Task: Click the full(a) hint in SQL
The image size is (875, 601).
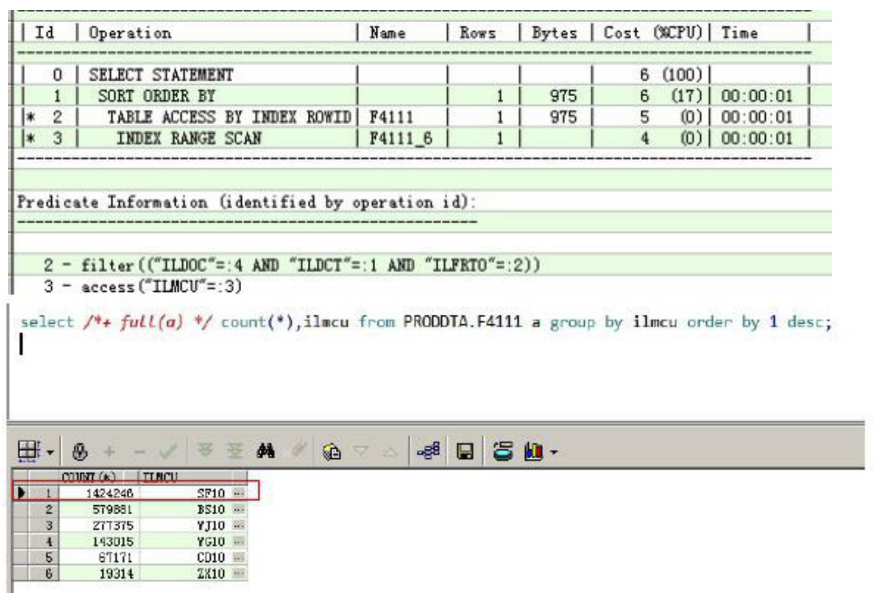Action: pos(151,322)
